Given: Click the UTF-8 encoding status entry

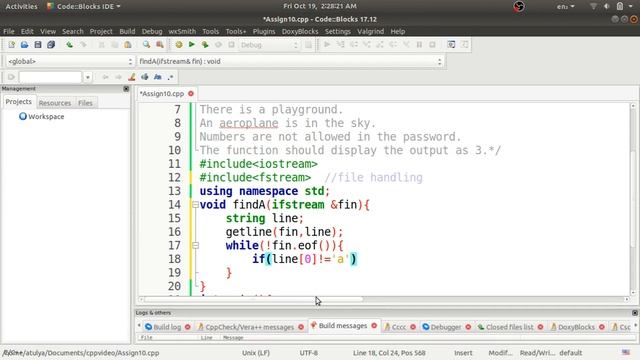Looking at the screenshot, I should [309, 353].
